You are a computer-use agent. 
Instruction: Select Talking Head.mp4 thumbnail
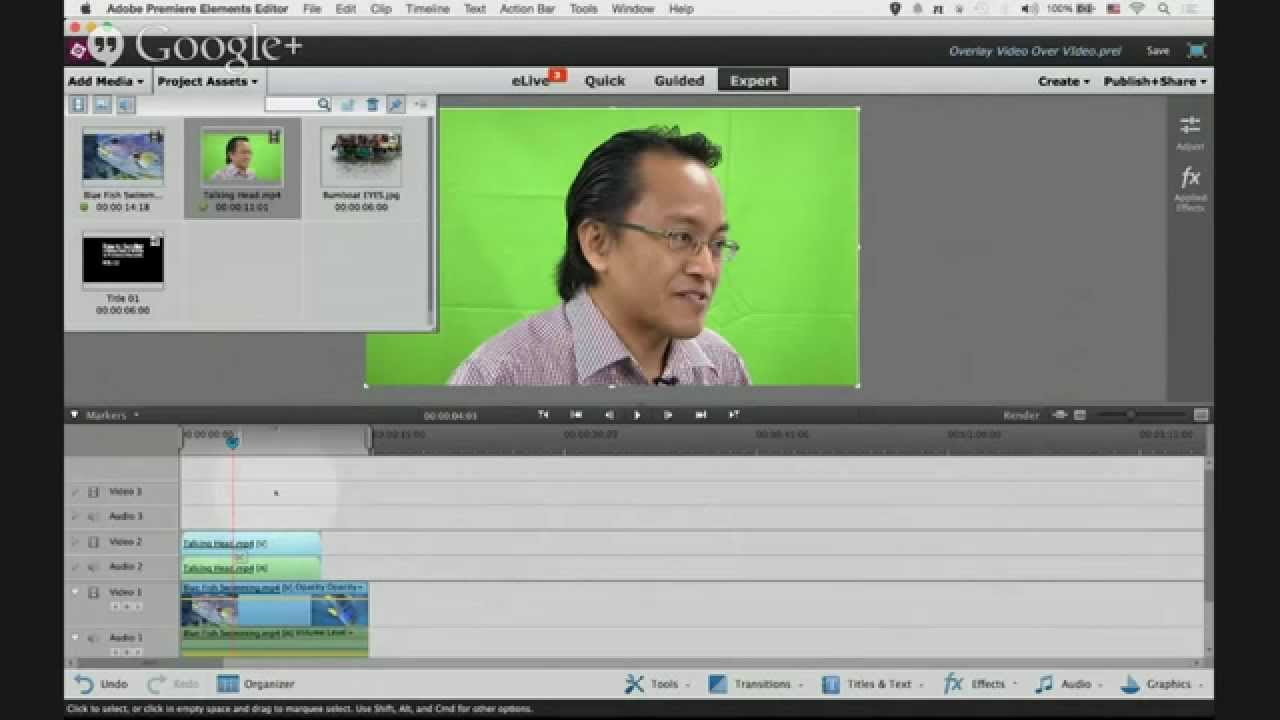click(x=242, y=157)
